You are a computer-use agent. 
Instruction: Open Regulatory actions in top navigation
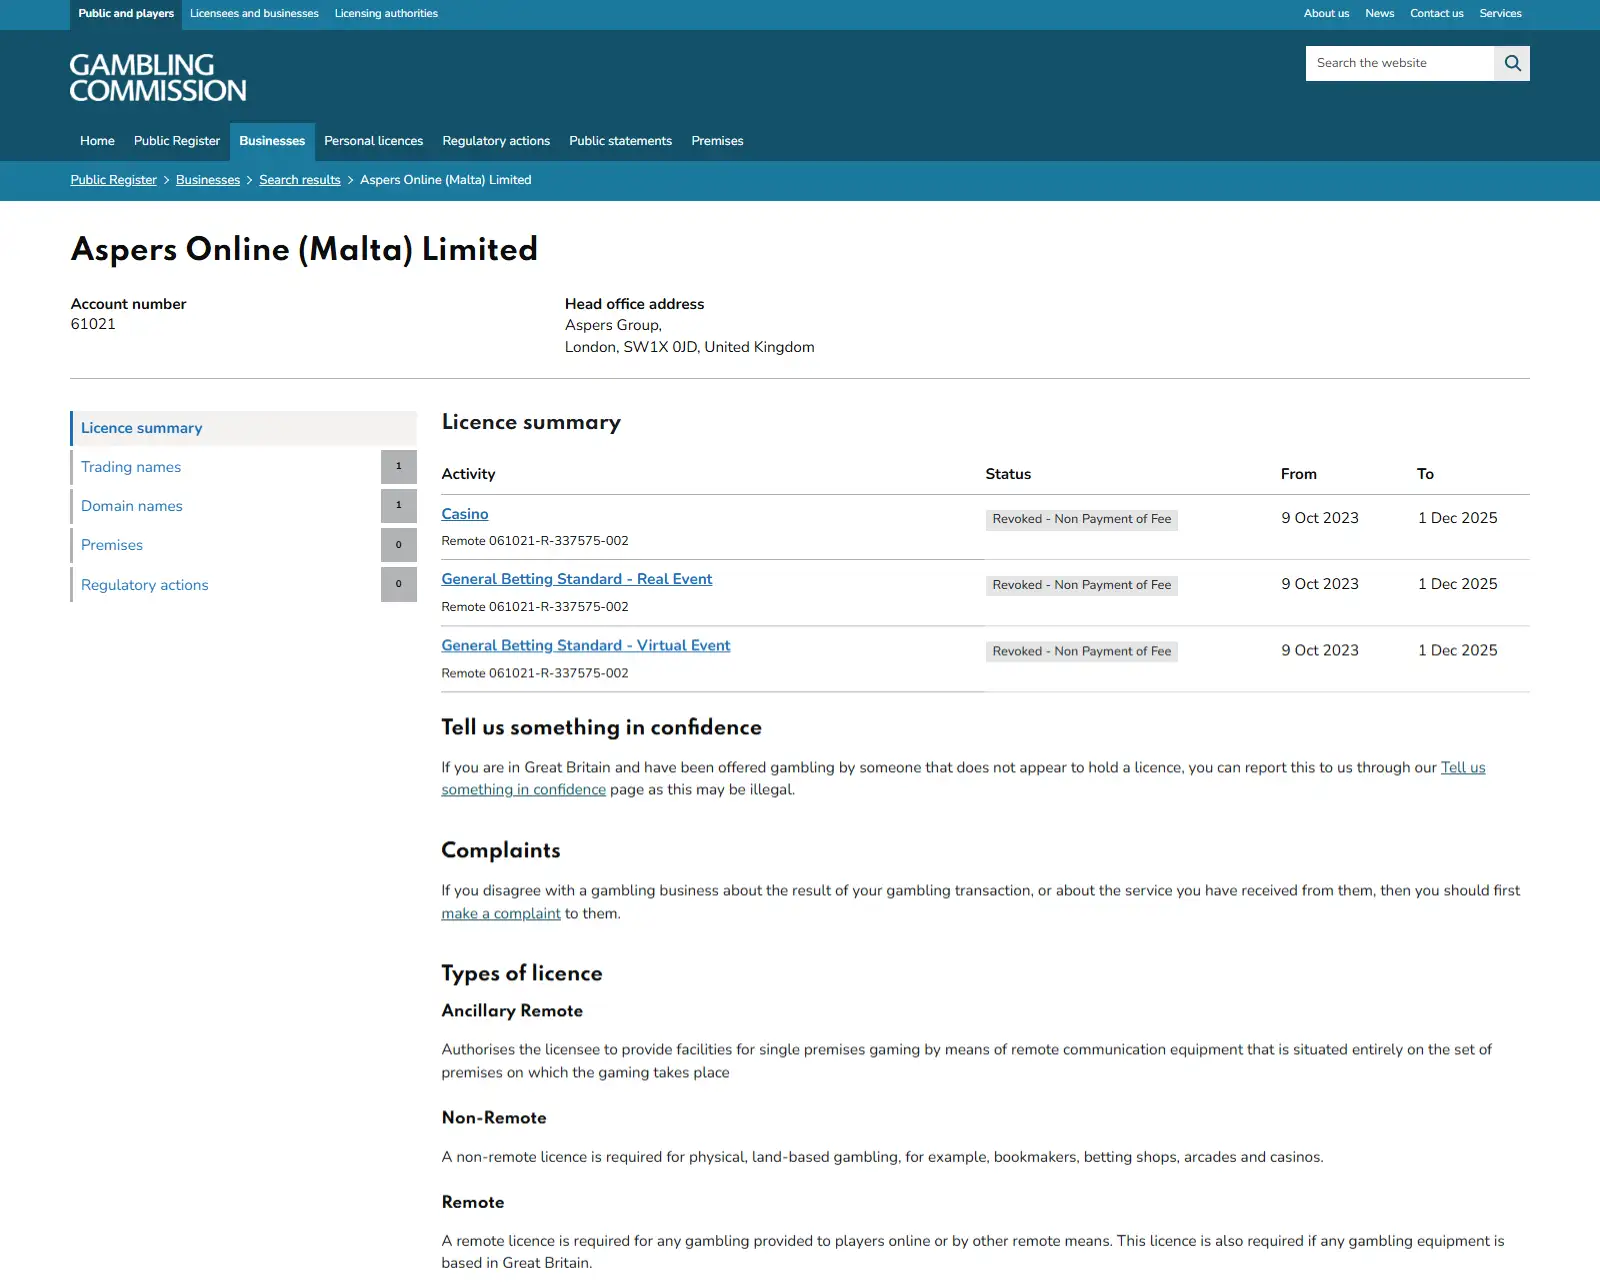496,141
